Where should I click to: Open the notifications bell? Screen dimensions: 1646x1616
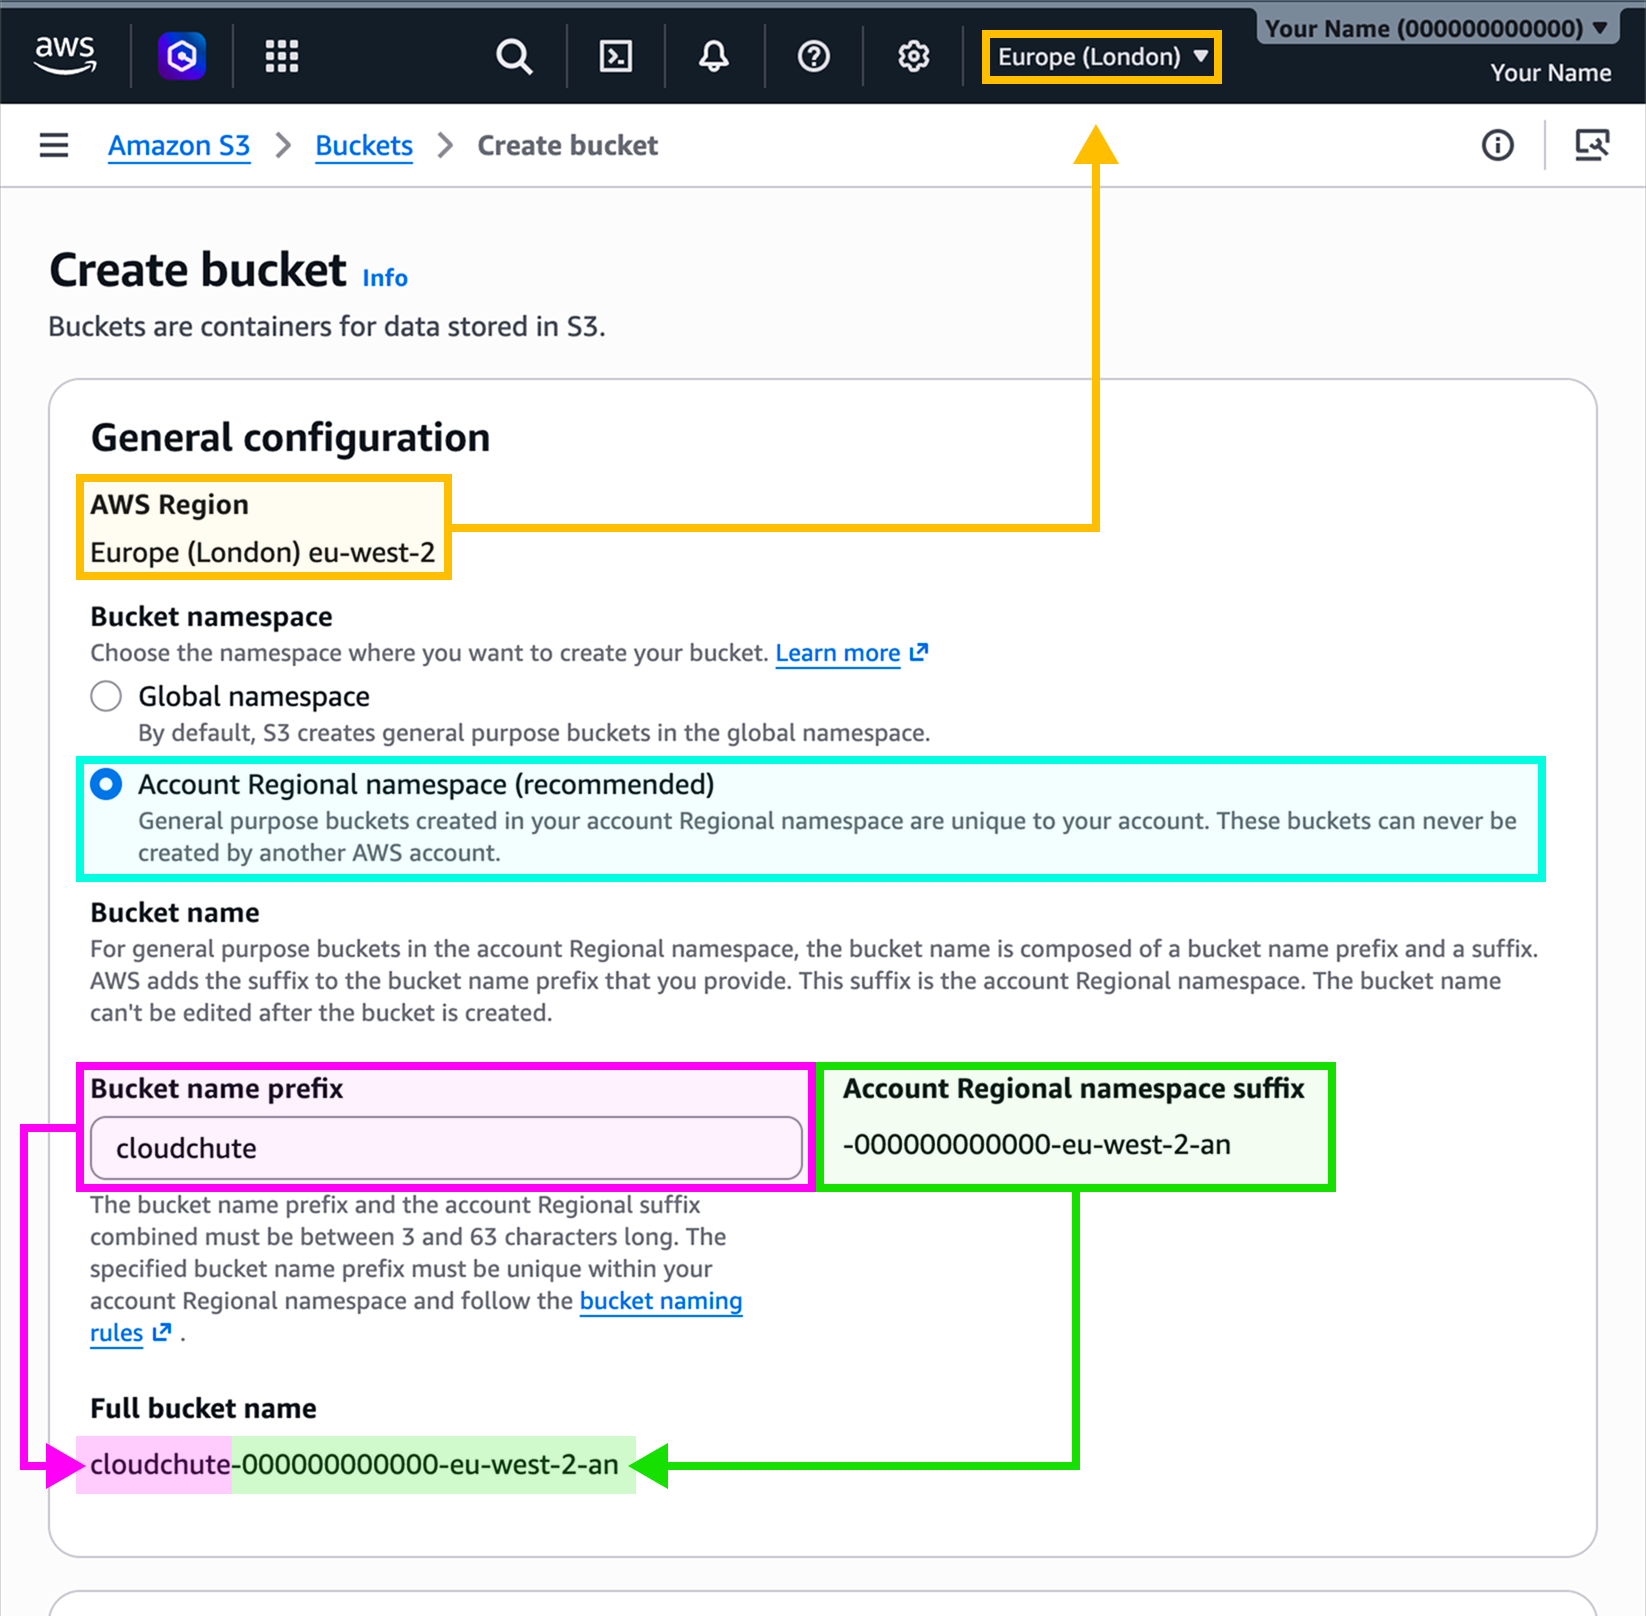713,56
